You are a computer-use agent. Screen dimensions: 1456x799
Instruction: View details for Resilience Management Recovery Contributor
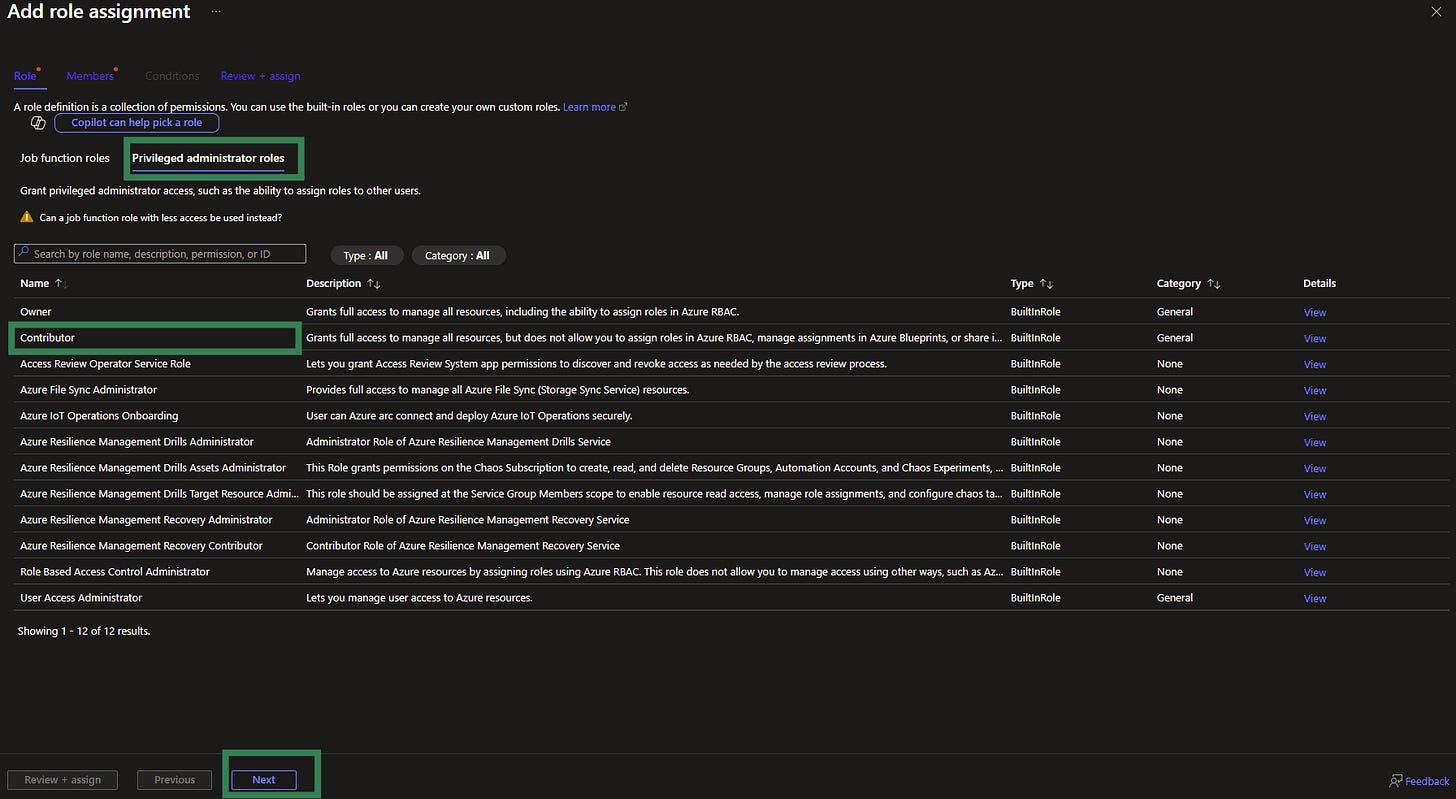pos(1314,546)
